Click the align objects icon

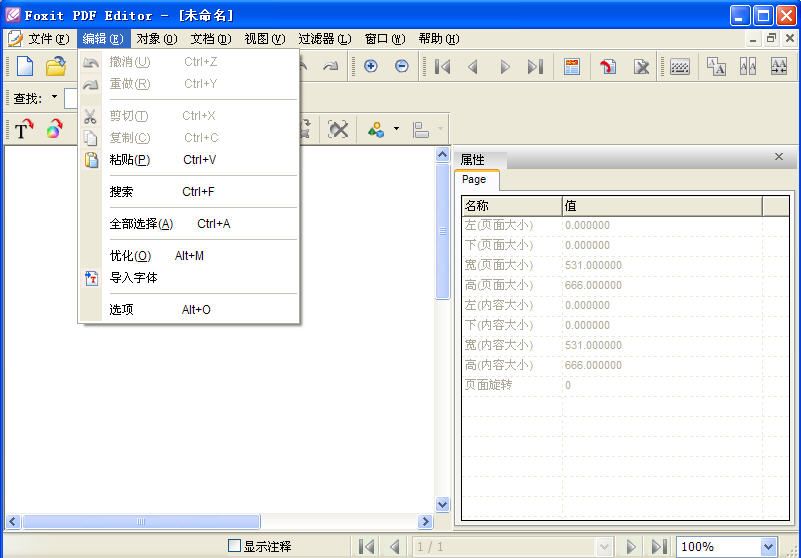421,130
